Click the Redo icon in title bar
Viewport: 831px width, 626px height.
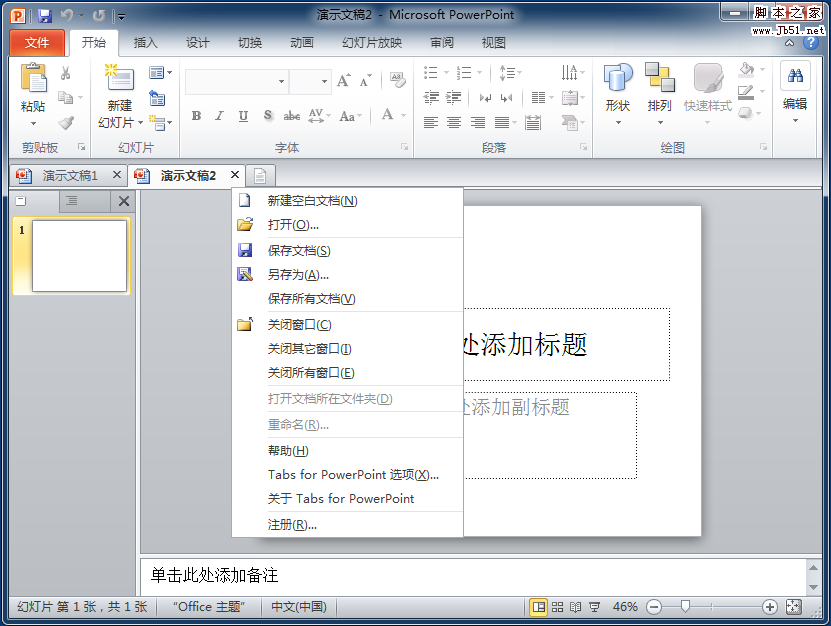99,16
